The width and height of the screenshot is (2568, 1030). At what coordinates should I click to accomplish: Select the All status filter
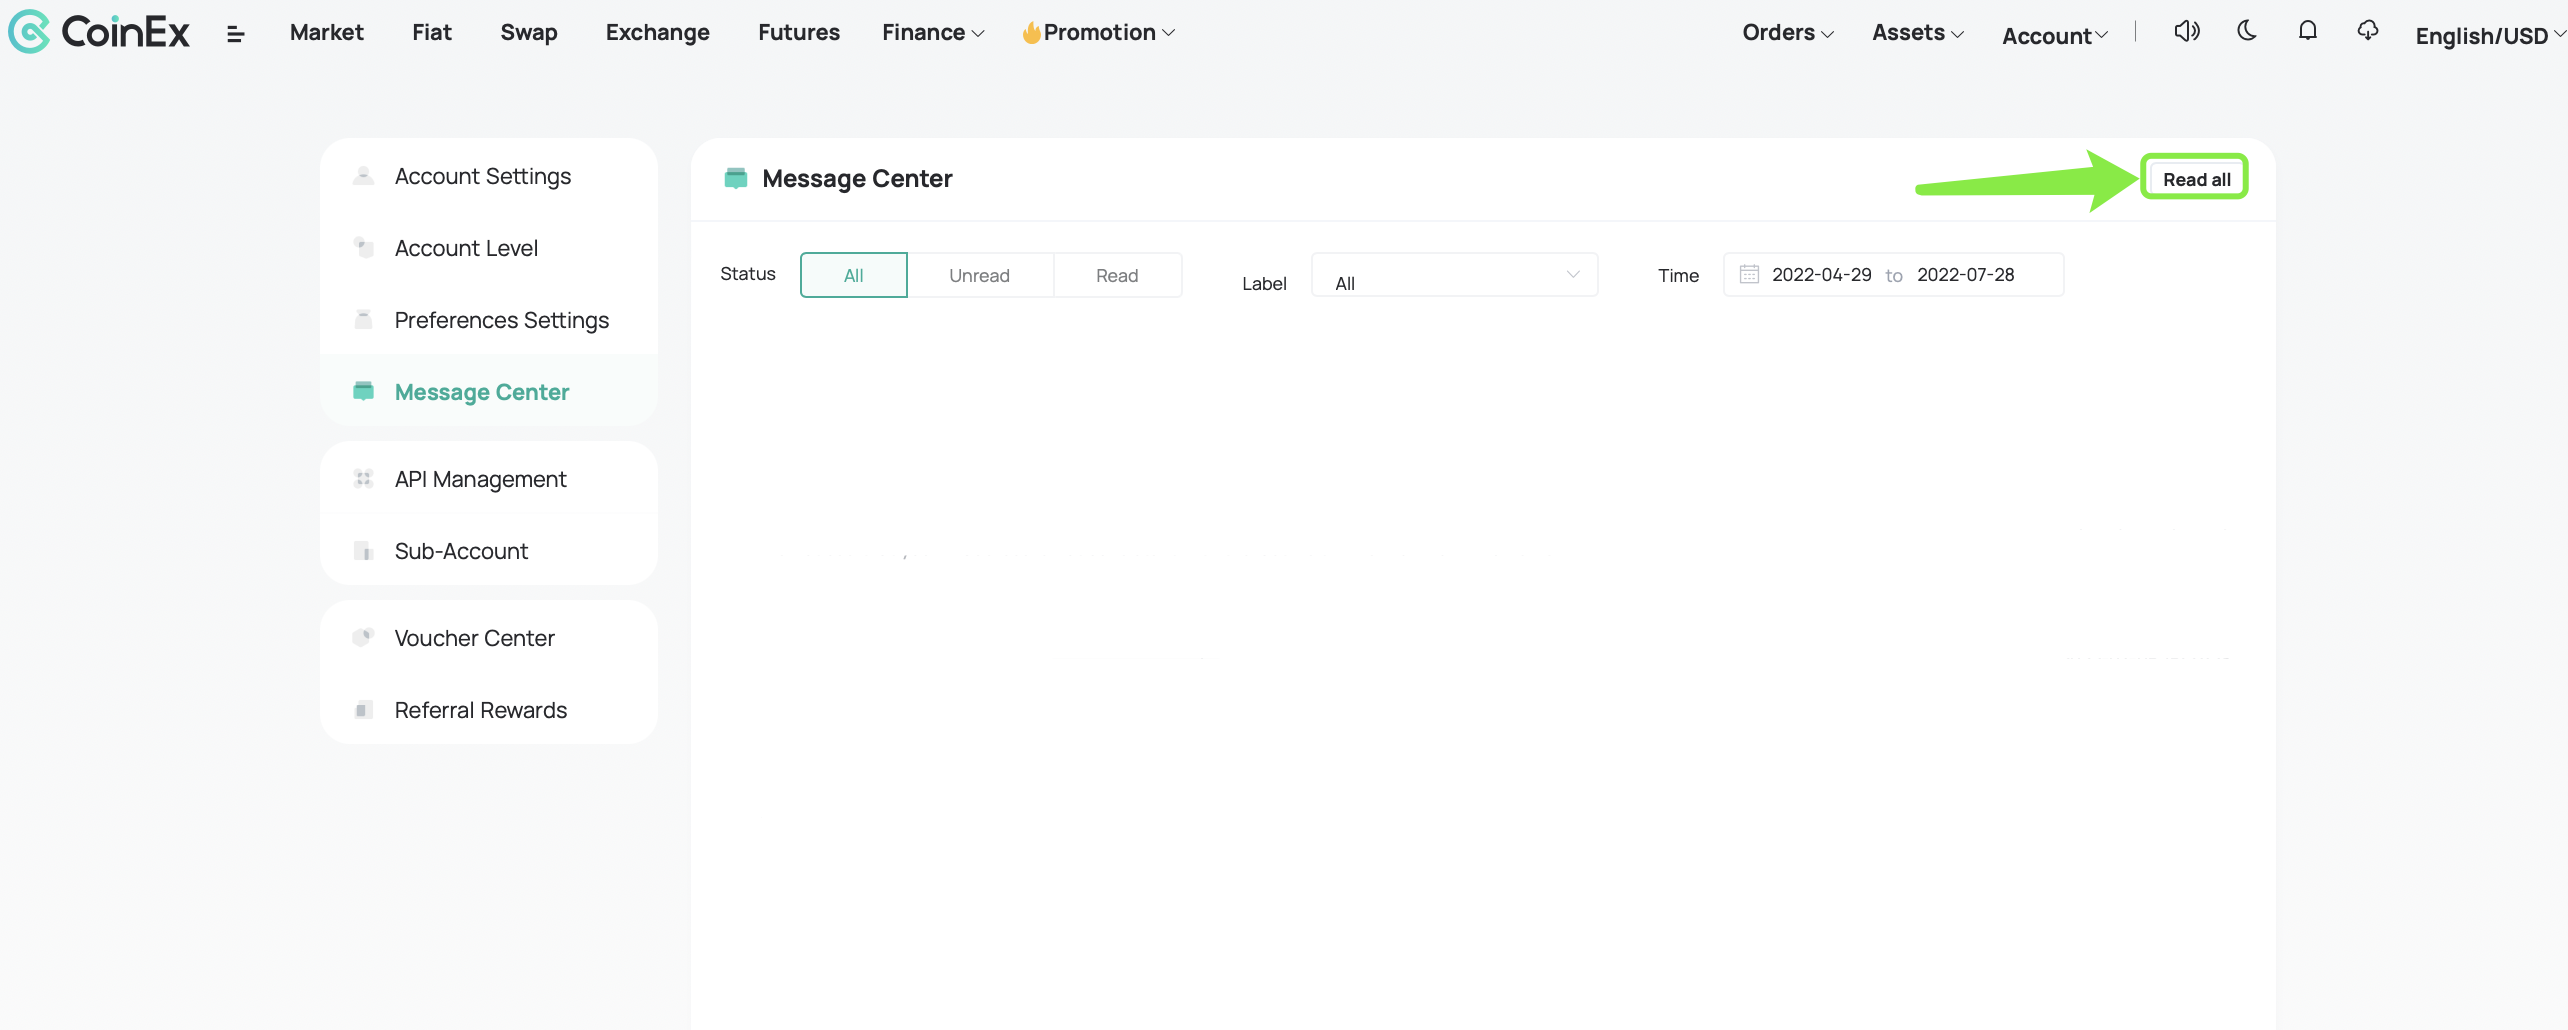(854, 275)
